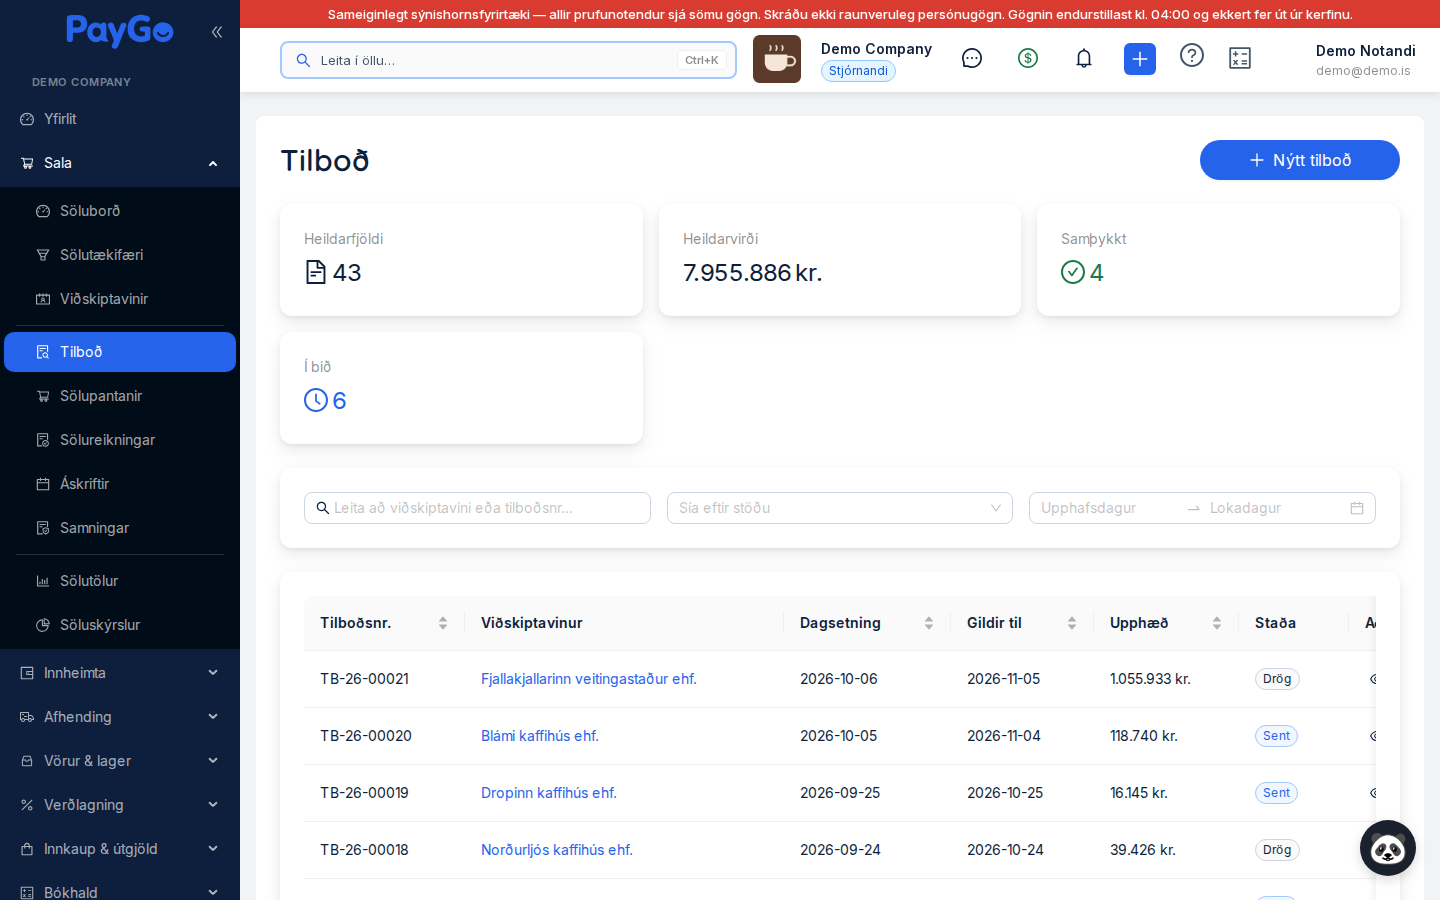Collapse the Sala sidebar section
Image resolution: width=1440 pixels, height=900 pixels.
120,163
